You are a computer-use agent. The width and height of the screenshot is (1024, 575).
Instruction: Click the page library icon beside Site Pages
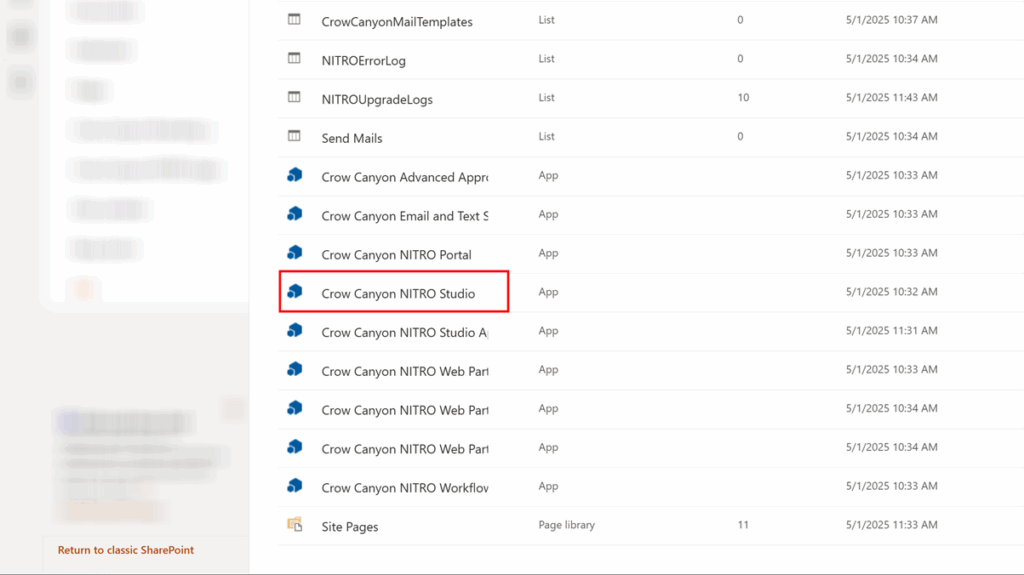pos(295,525)
